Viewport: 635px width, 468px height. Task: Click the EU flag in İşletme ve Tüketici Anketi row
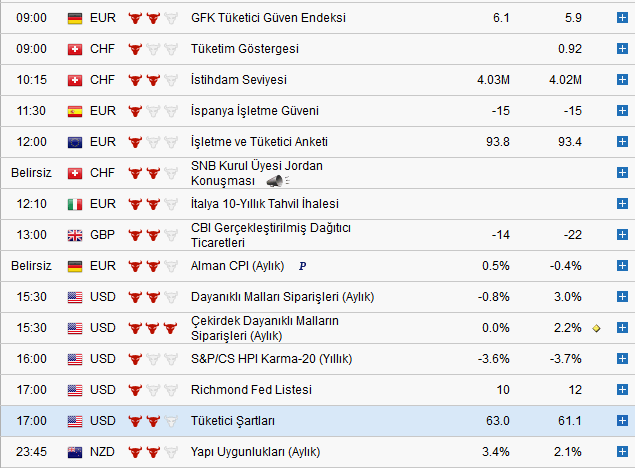[74, 142]
